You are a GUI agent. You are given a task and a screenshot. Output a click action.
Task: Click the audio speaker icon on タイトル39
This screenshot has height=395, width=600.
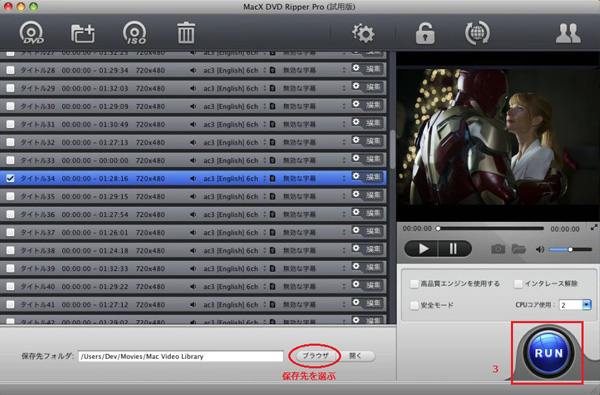point(193,268)
